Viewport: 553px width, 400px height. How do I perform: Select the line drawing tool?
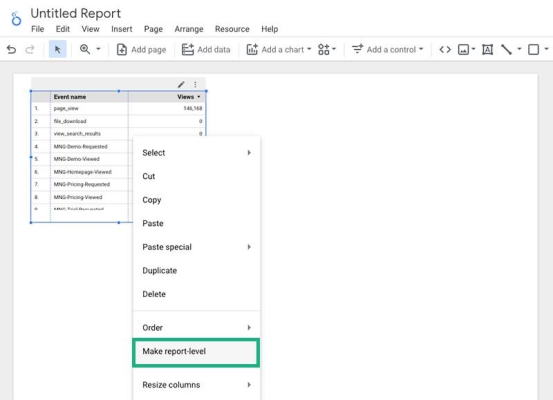[506, 49]
